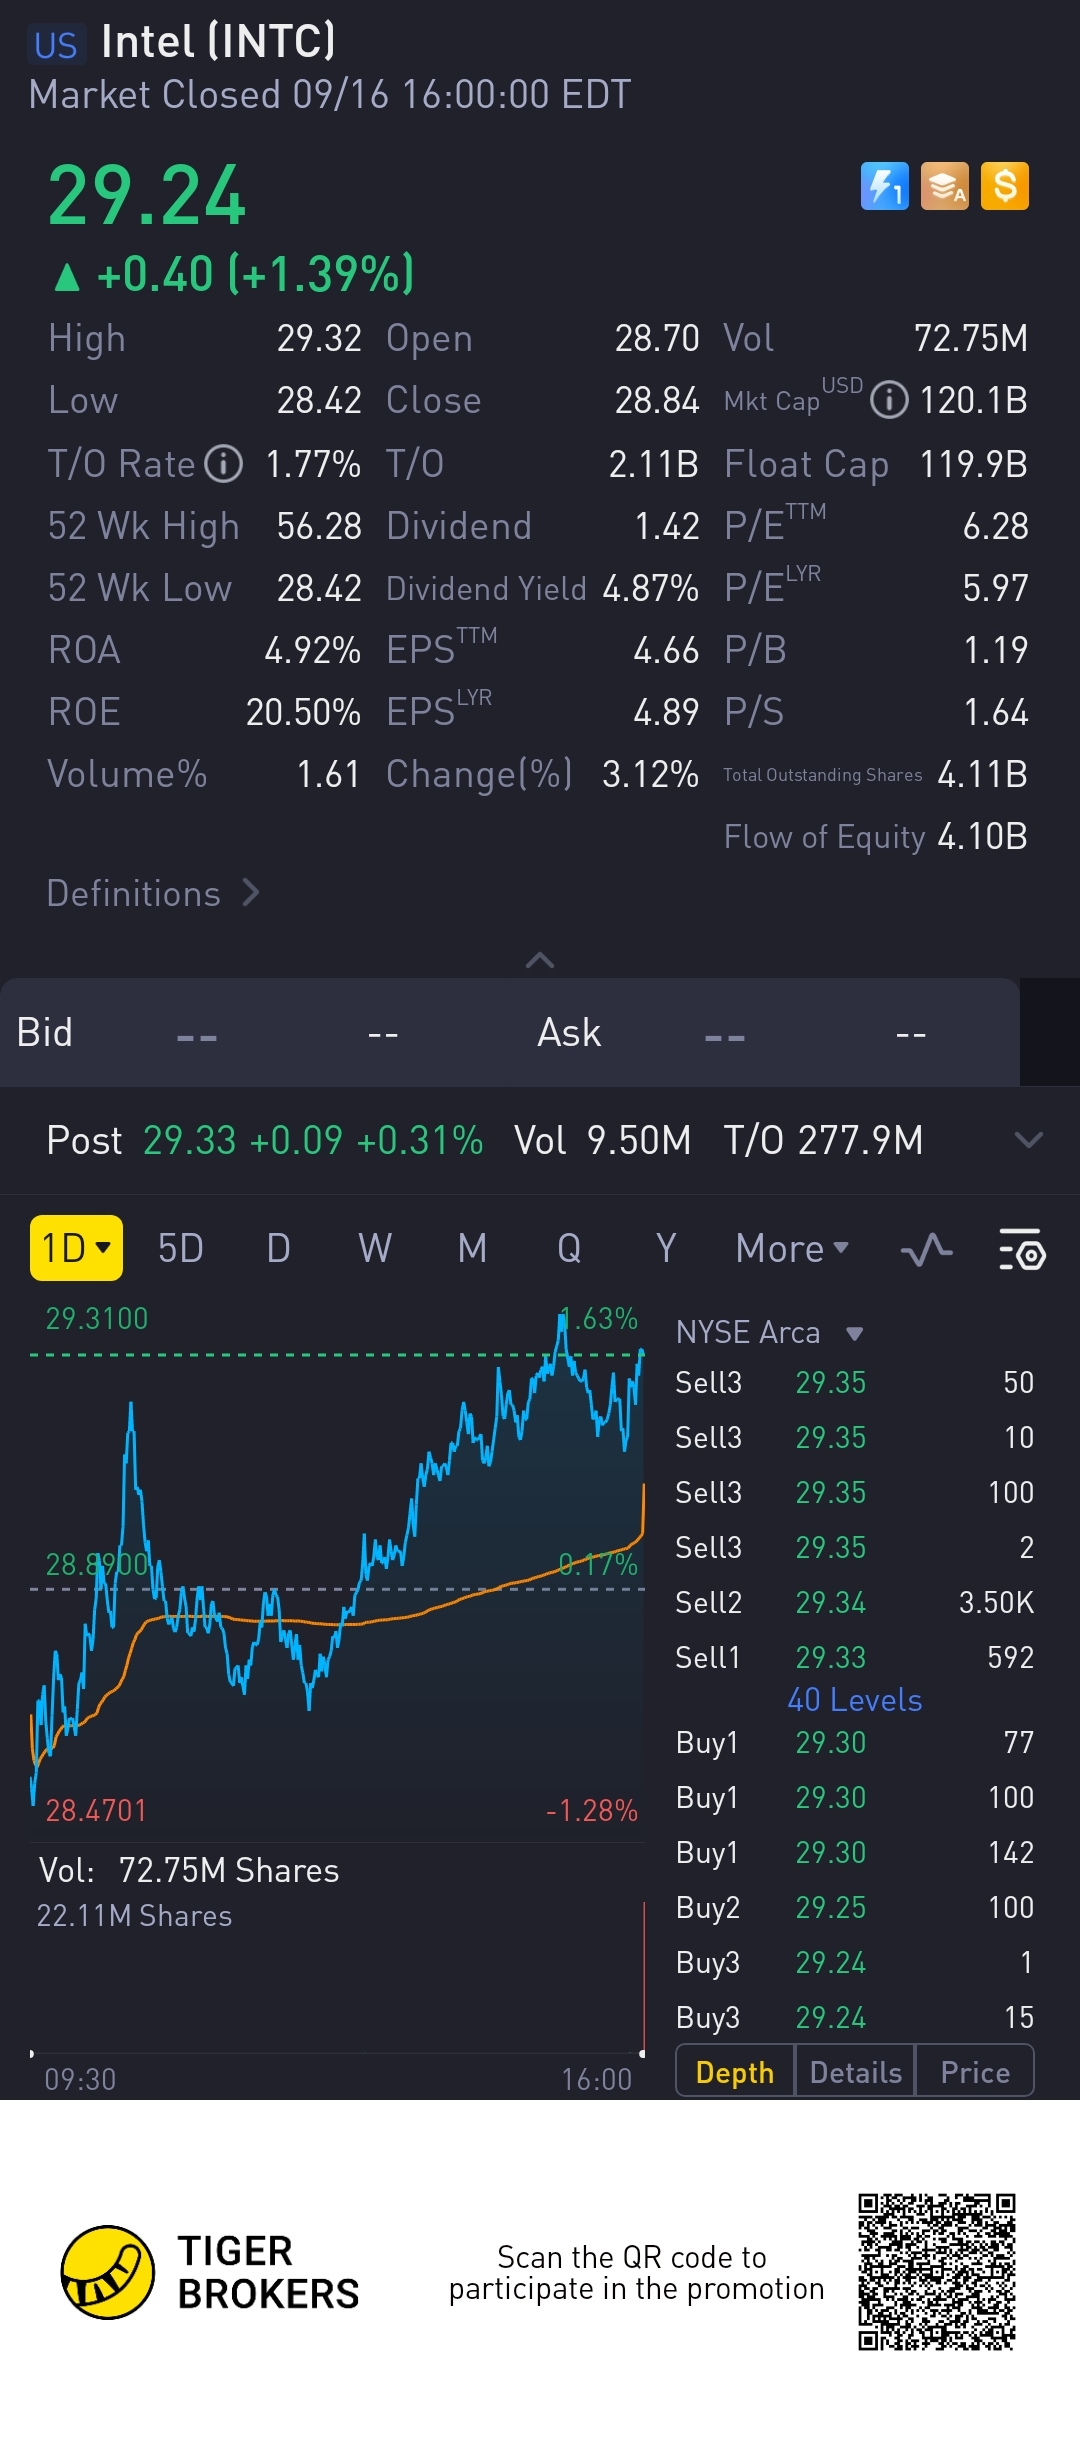
Task: Open the More time periods dropdown
Action: tap(792, 1249)
